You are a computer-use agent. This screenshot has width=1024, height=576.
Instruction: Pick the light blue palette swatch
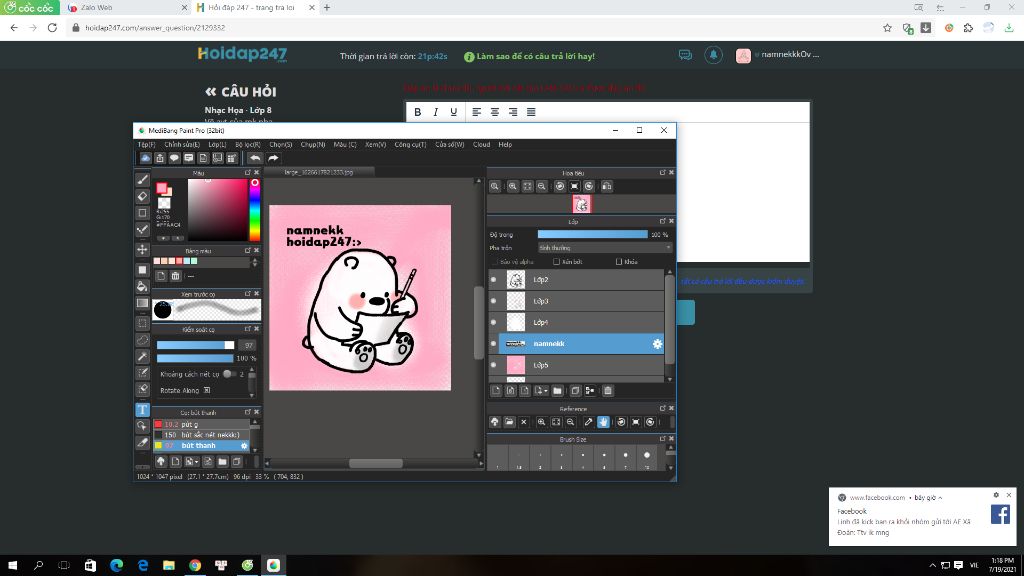tap(186, 261)
